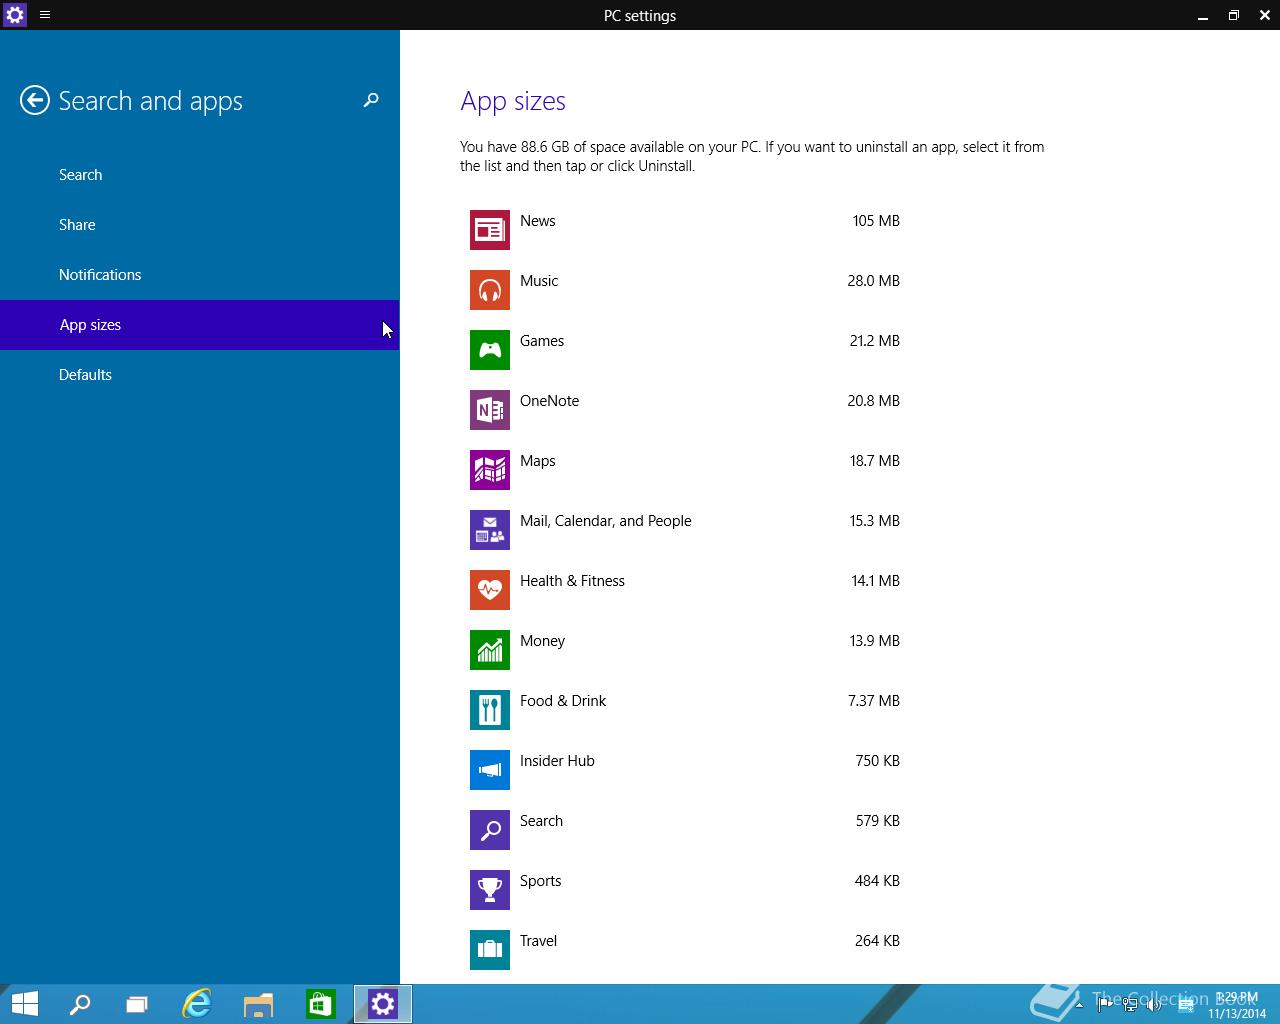
Task: Click the 105 MB size value
Action: pos(876,221)
